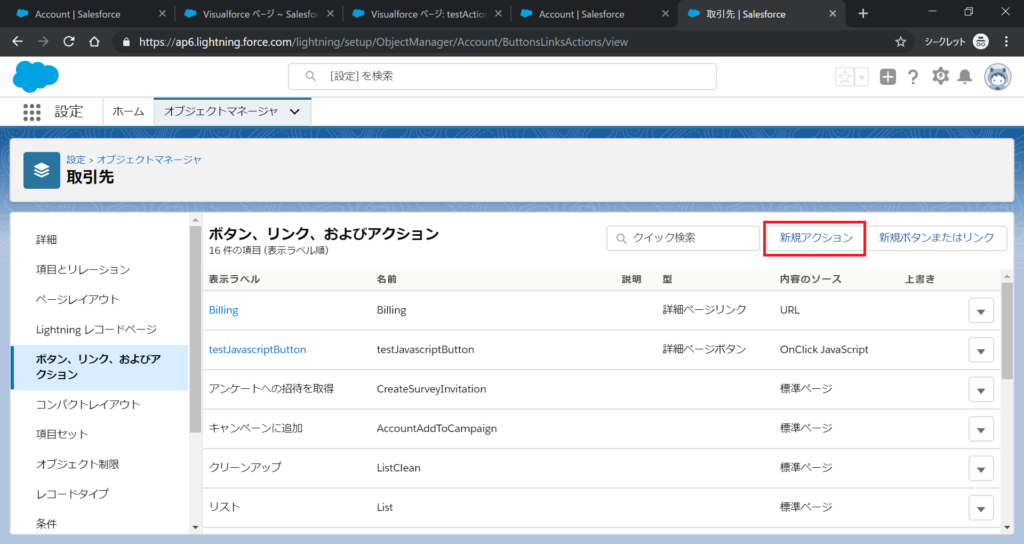Select ページレイアウト in the sidebar
The width and height of the screenshot is (1024, 544).
click(x=78, y=299)
